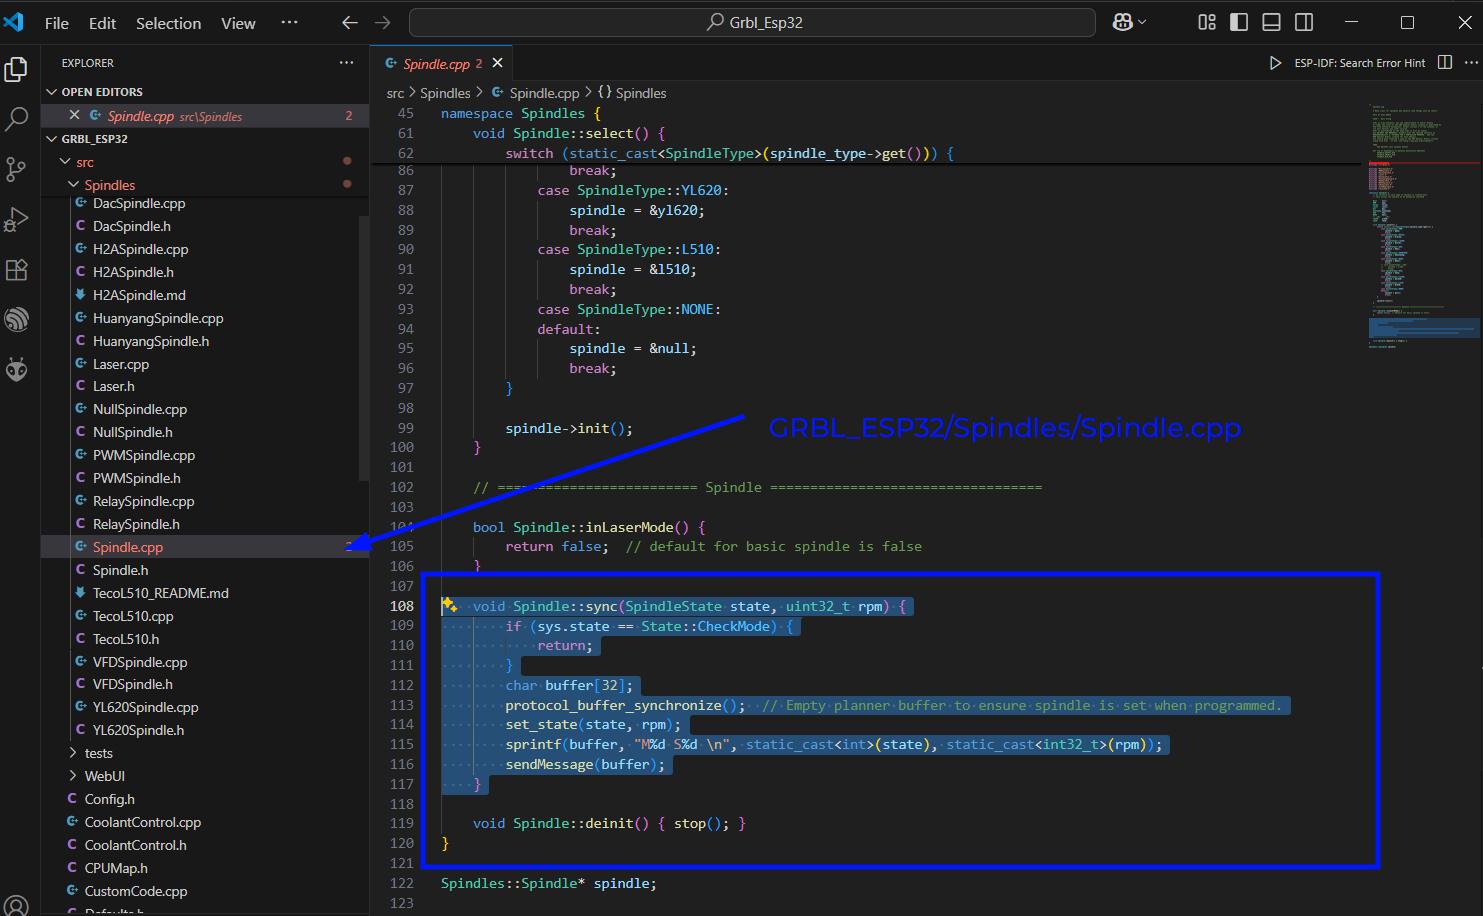The width and height of the screenshot is (1483, 916).
Task: Click Spindles folder in breadcrumb
Action: pyautogui.click(x=445, y=93)
